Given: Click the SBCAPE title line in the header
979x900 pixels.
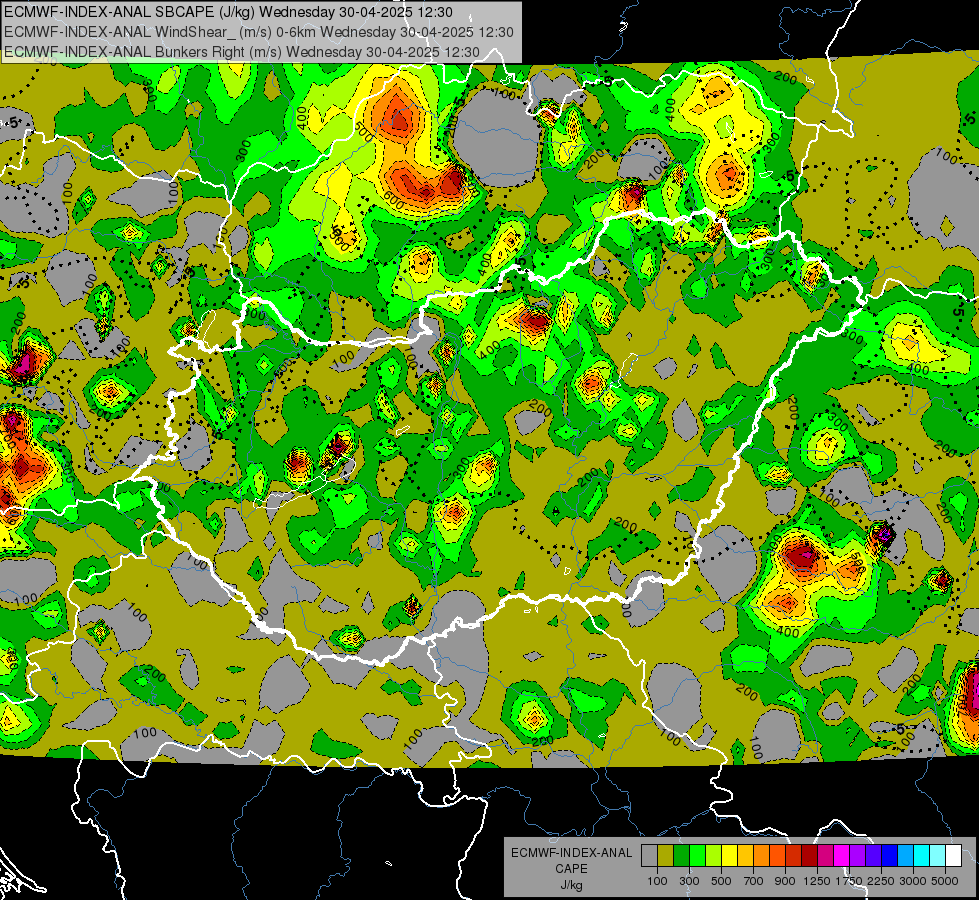Looking at the screenshot, I should (x=229, y=12).
